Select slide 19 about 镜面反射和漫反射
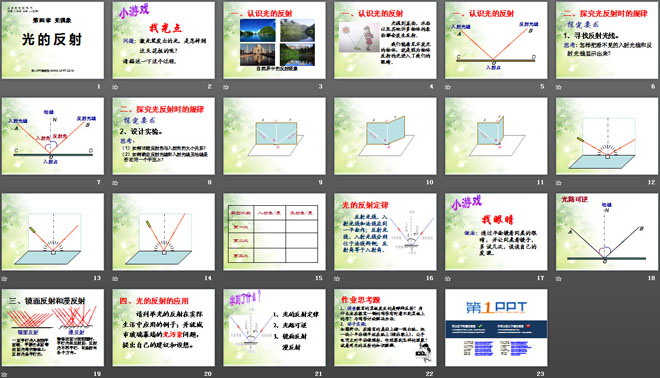 tap(53, 327)
